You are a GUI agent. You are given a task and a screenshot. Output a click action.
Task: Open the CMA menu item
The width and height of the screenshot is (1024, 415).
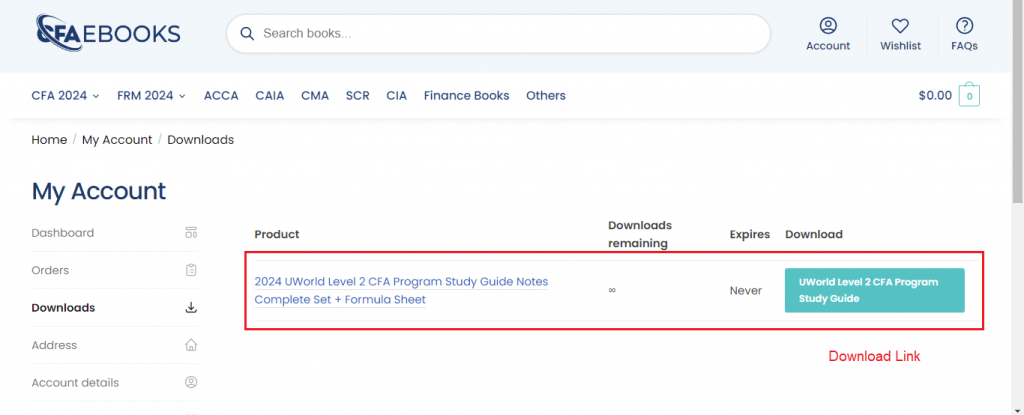(x=315, y=95)
